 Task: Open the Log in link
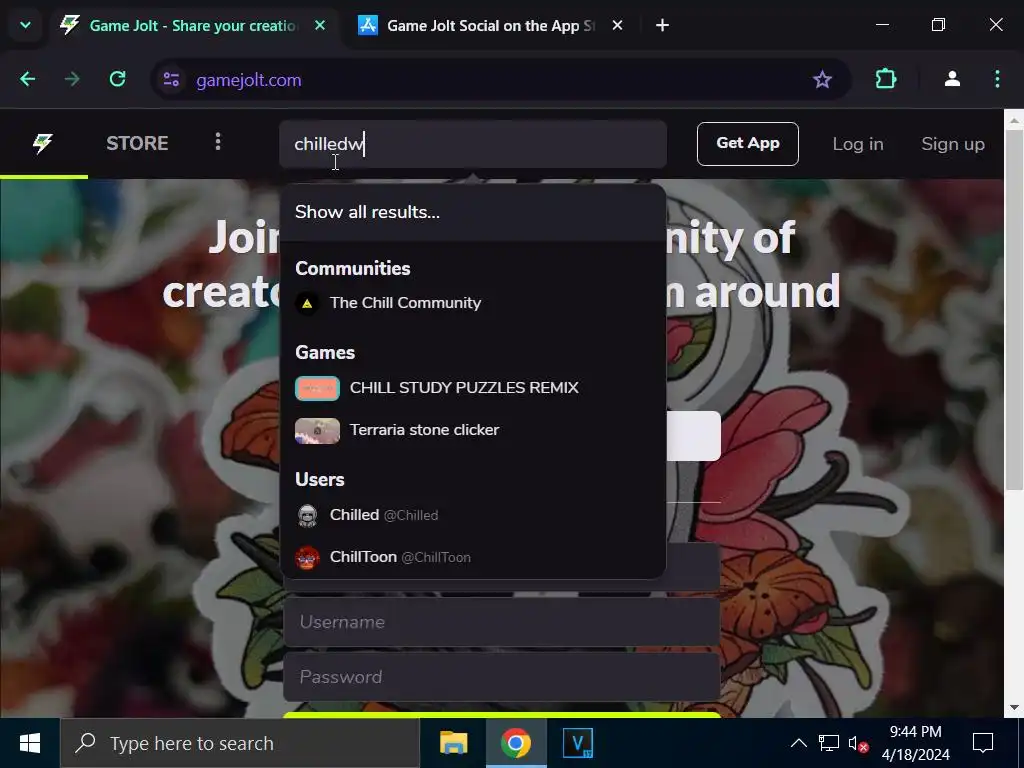[857, 144]
